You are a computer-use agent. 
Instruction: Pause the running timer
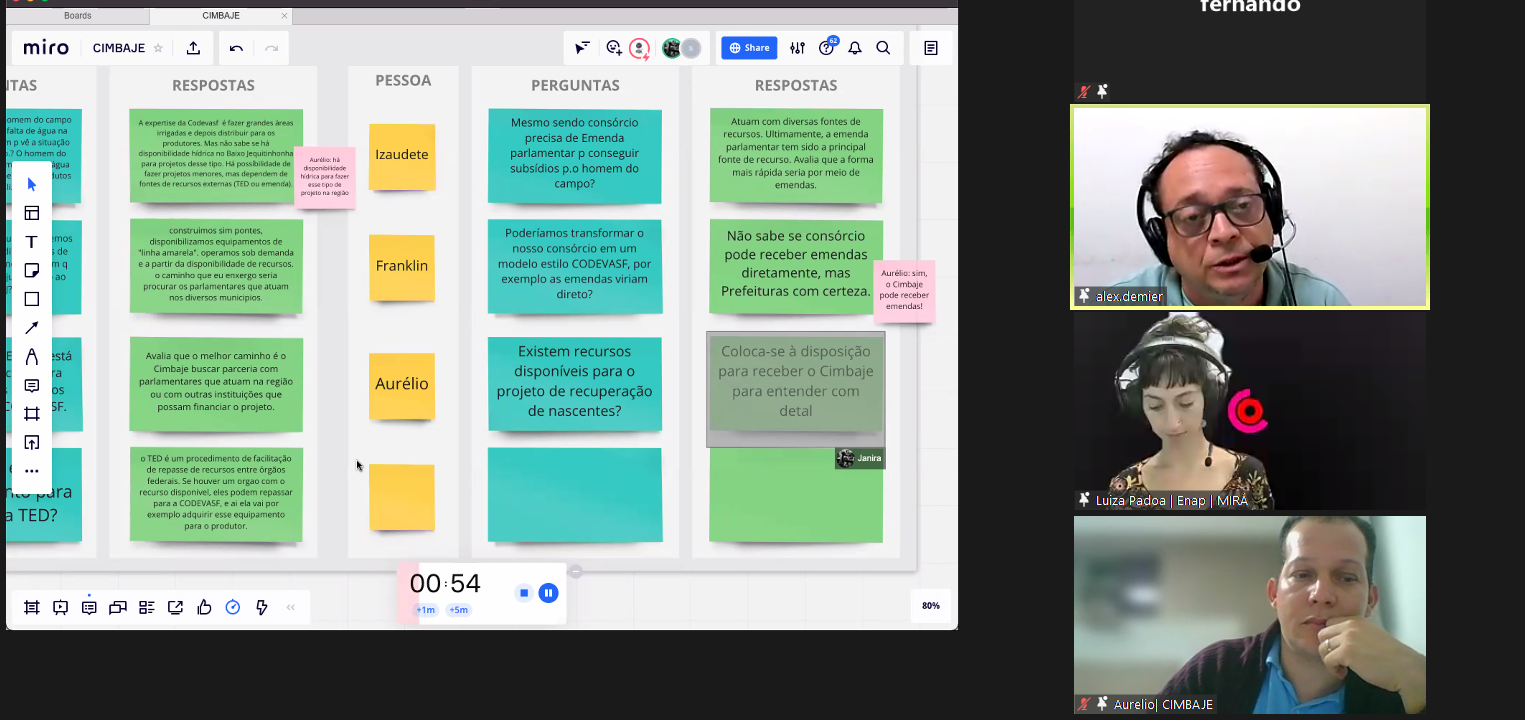point(548,593)
